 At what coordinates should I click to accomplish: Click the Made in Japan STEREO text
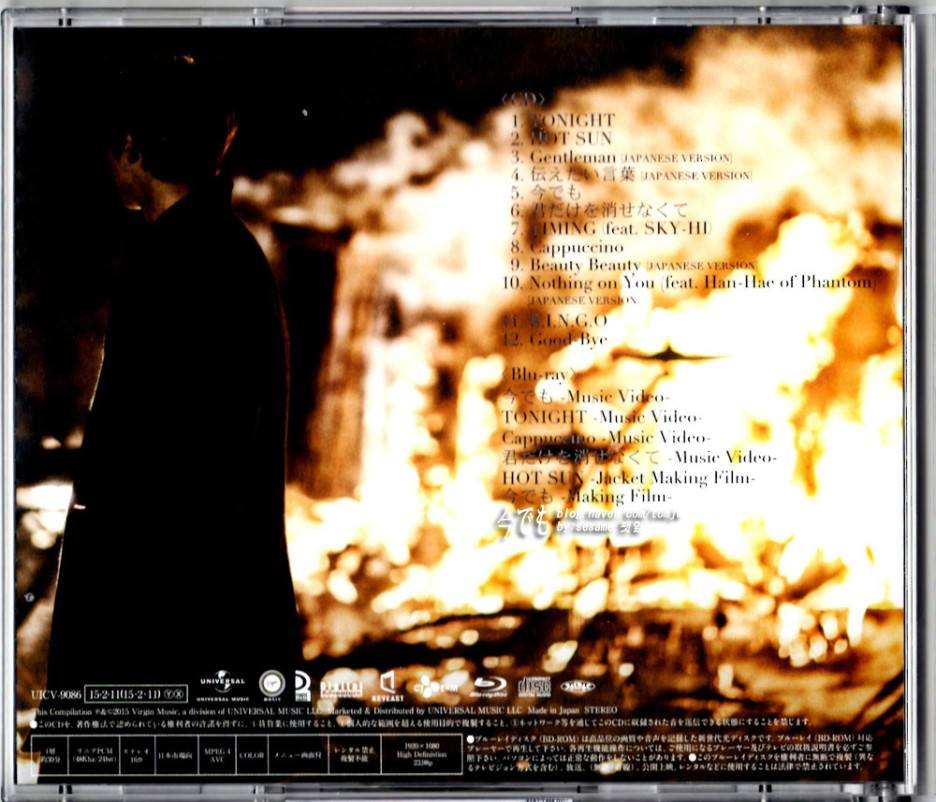point(572,711)
